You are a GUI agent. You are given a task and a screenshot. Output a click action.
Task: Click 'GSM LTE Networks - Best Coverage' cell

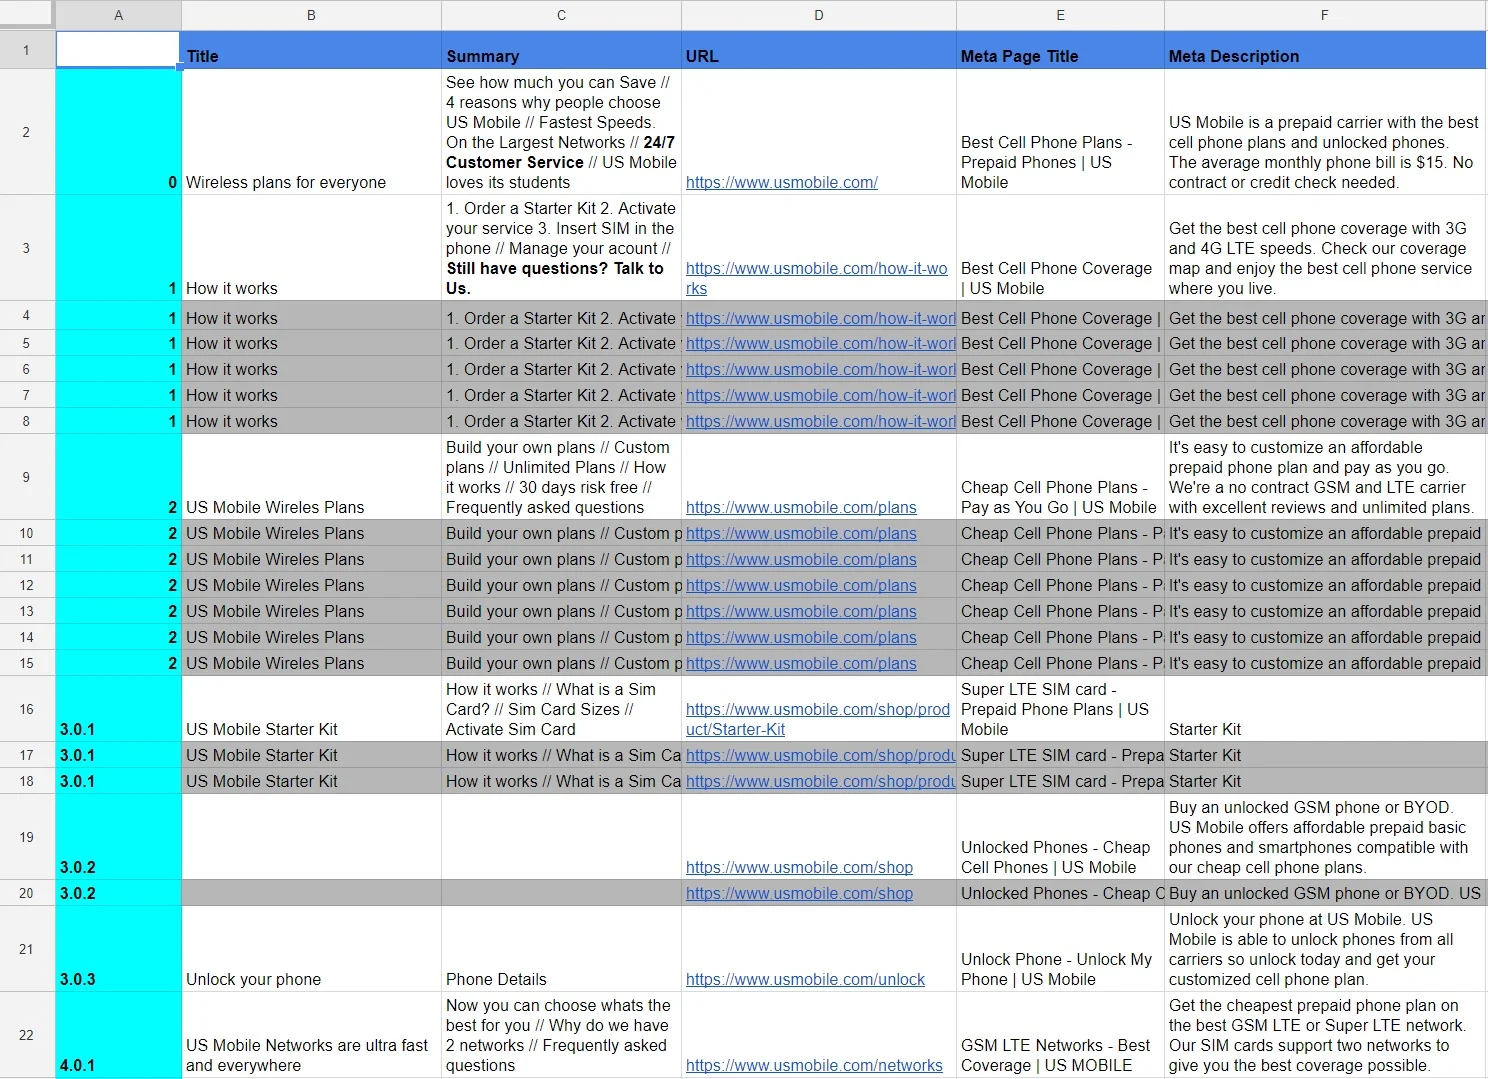pos(1060,1035)
